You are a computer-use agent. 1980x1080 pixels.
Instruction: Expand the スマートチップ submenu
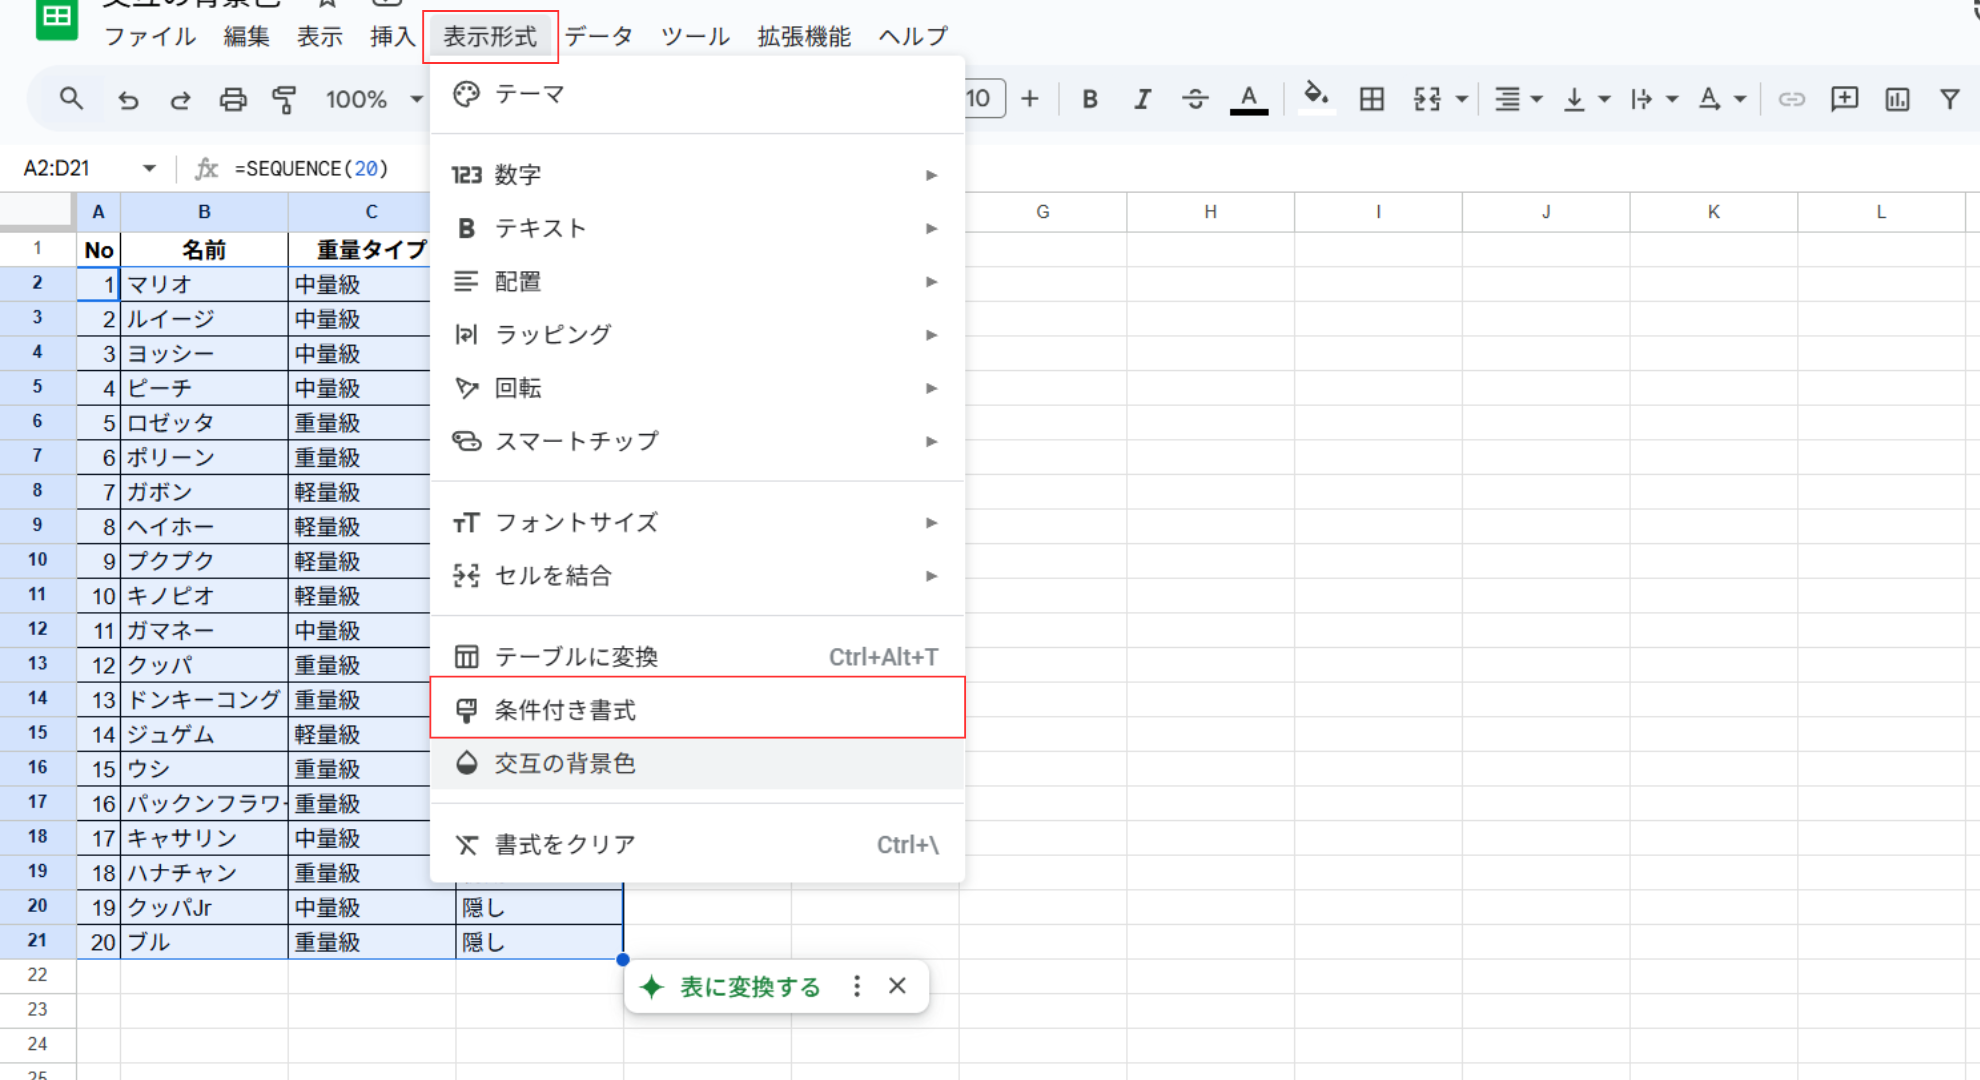(697, 441)
